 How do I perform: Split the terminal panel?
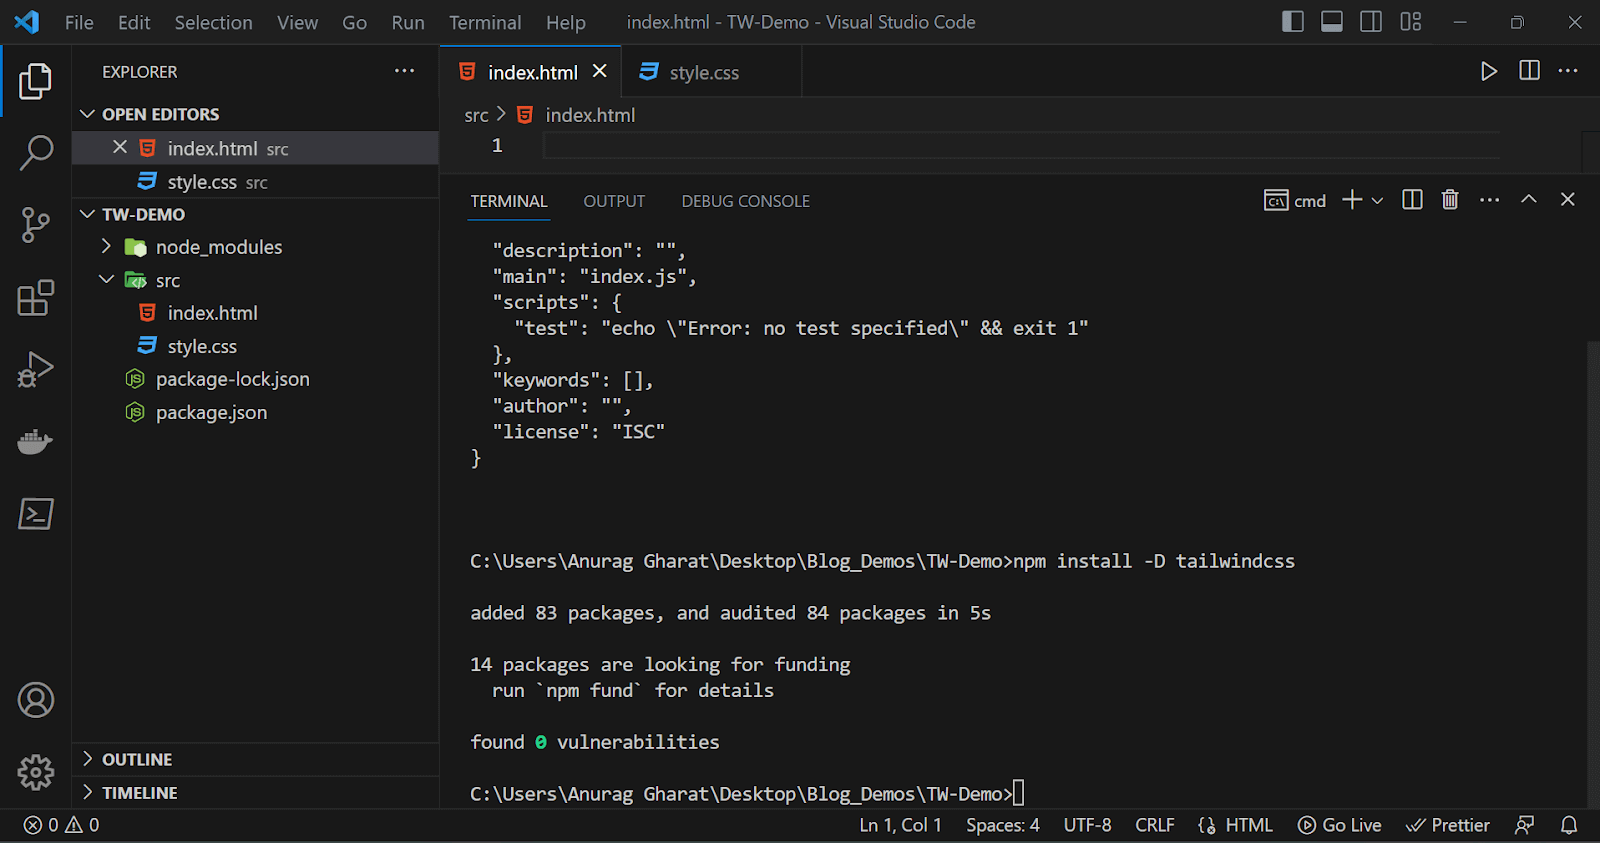[1412, 200]
